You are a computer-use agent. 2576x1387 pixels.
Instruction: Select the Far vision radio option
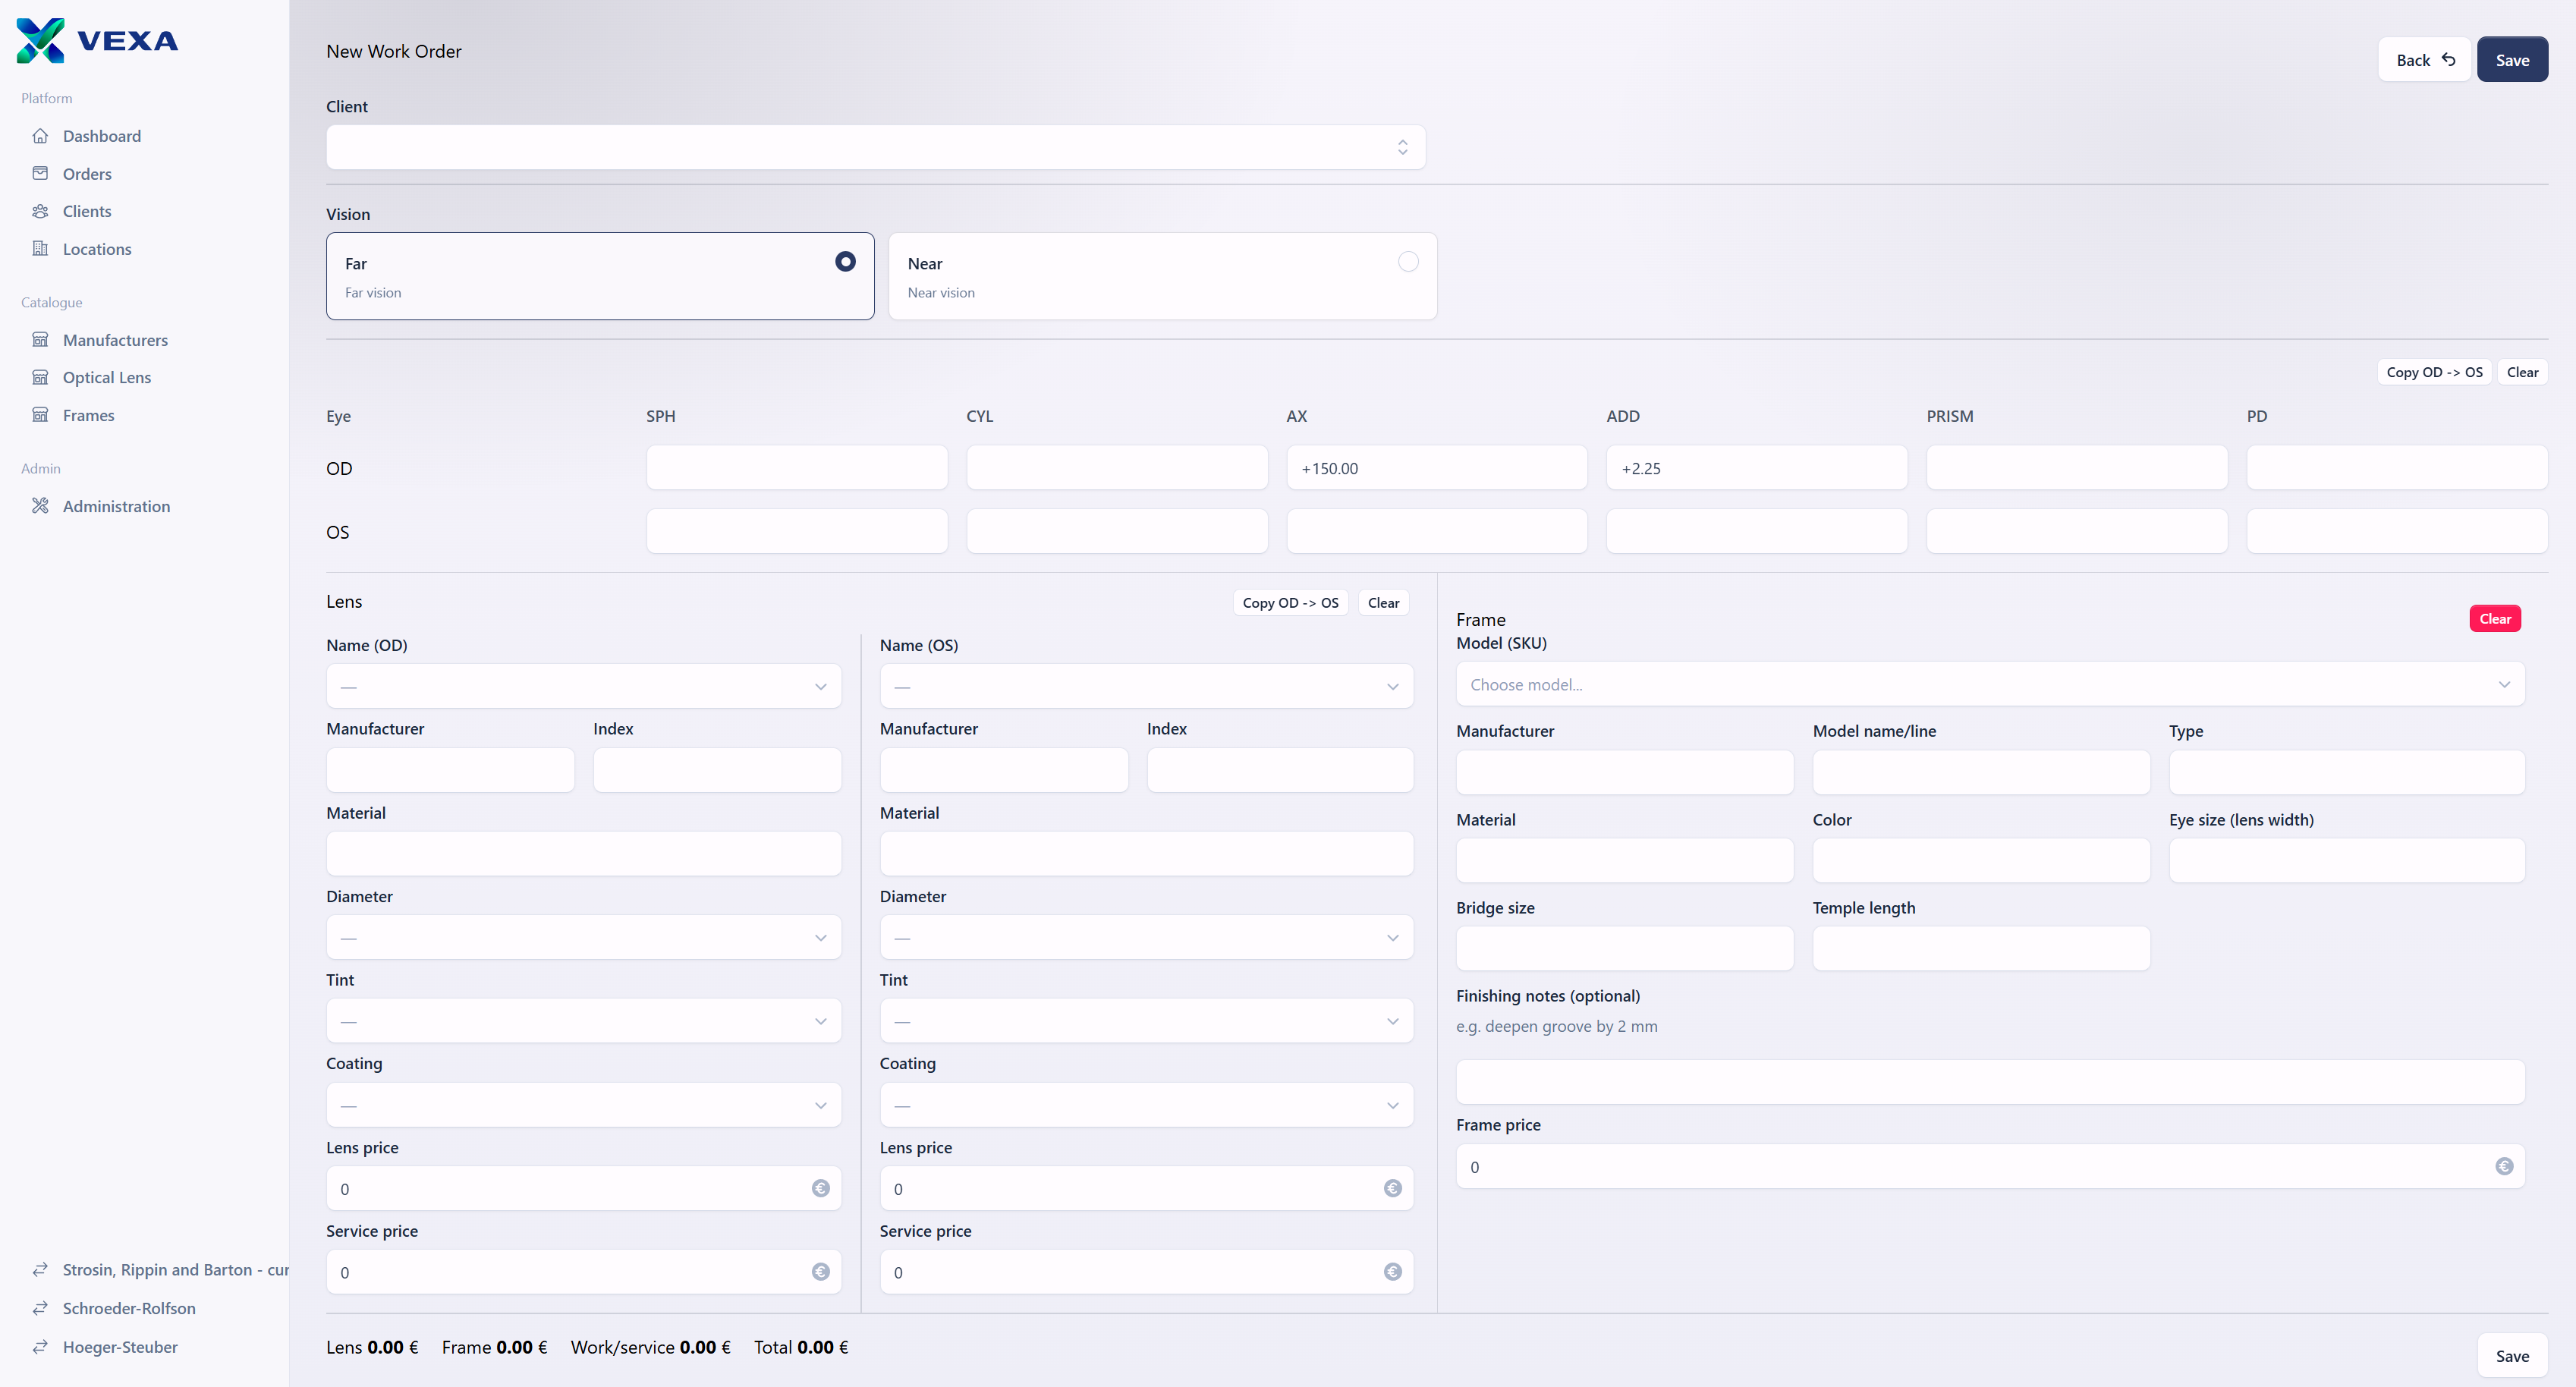pos(845,262)
